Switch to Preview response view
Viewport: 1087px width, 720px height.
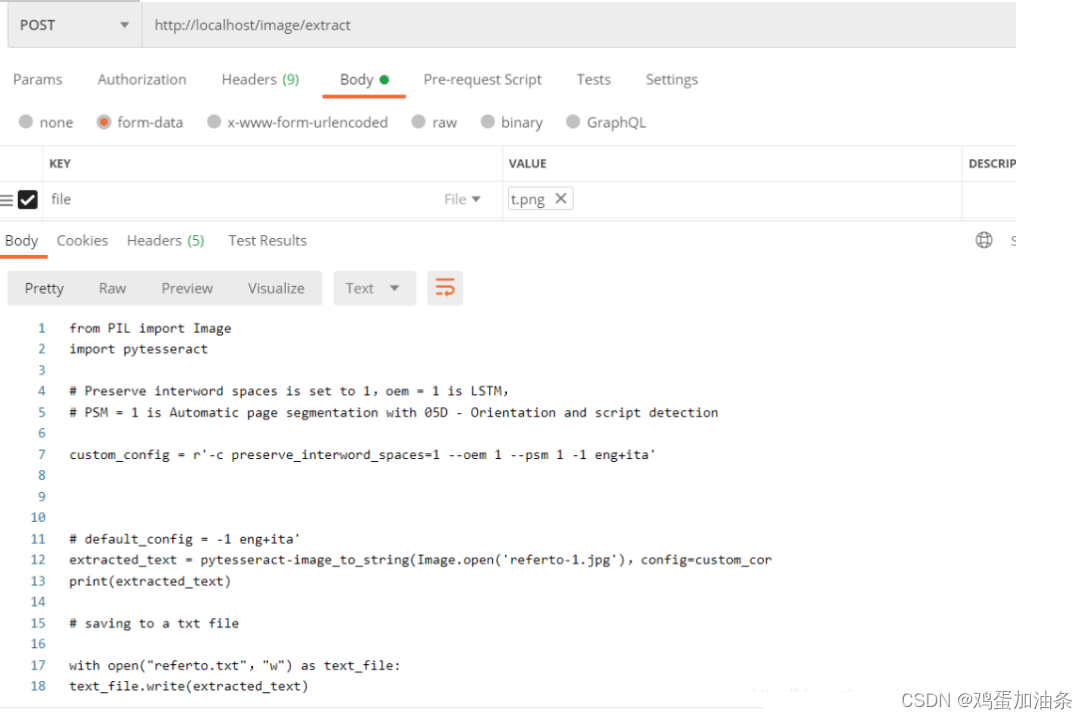point(187,288)
